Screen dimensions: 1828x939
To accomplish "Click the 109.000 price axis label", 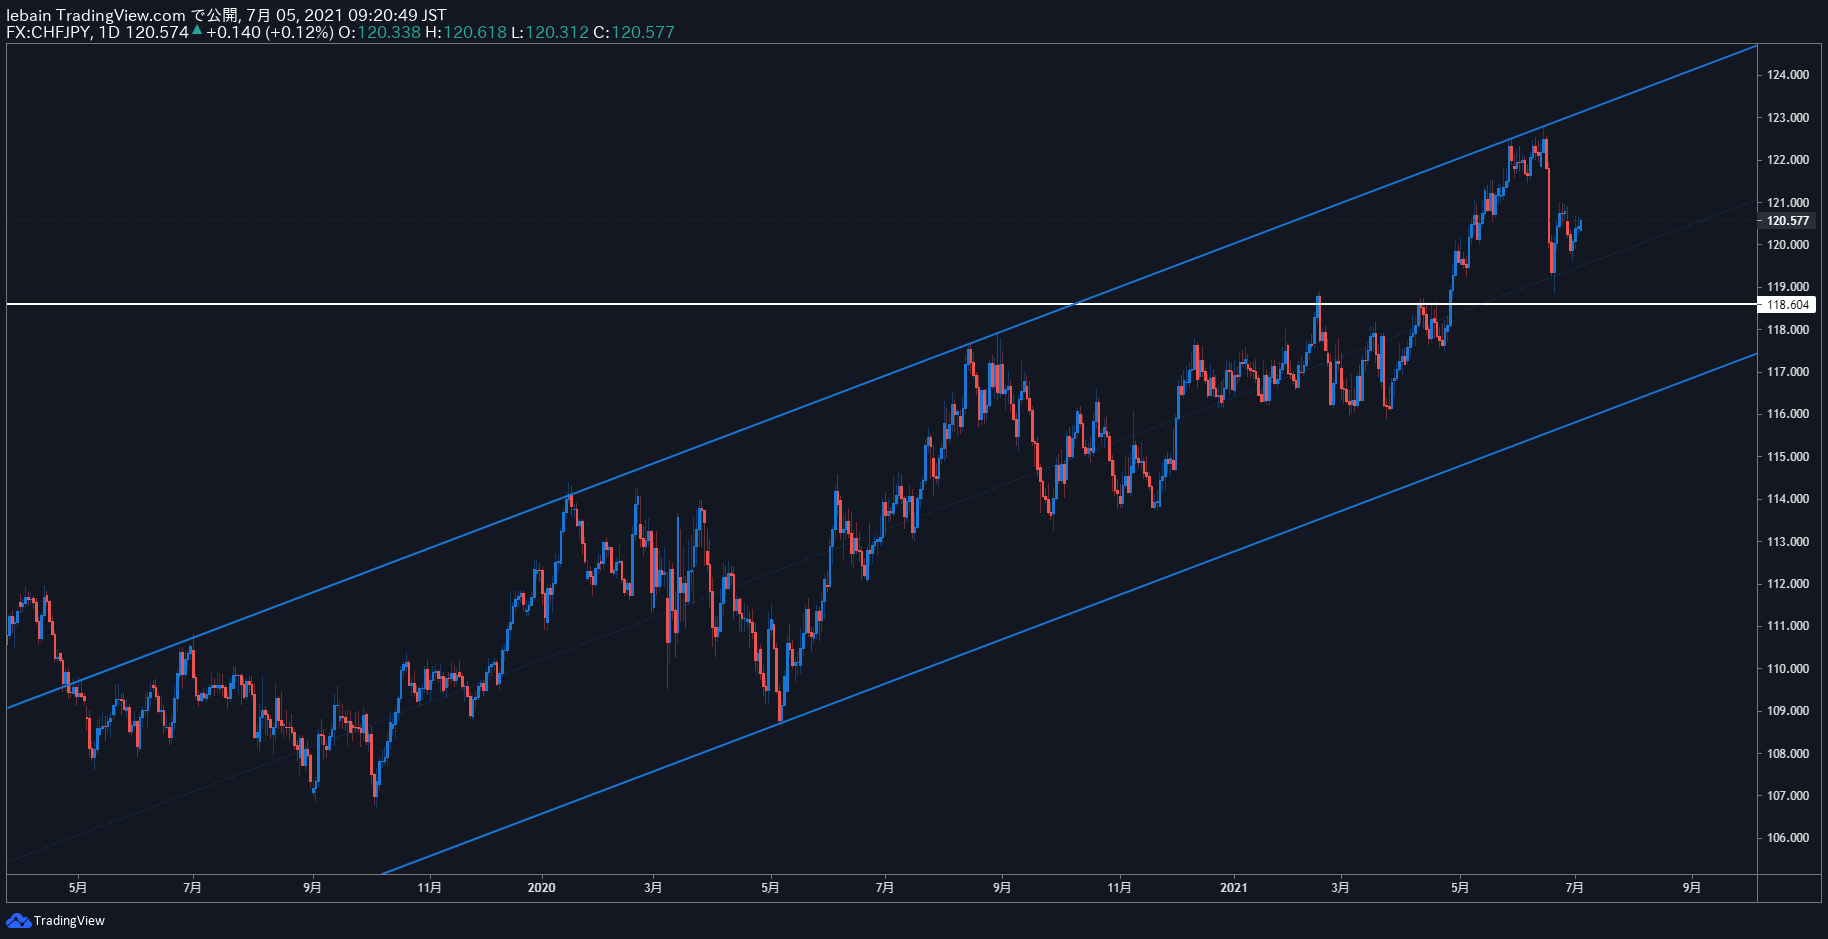I will coord(1788,711).
